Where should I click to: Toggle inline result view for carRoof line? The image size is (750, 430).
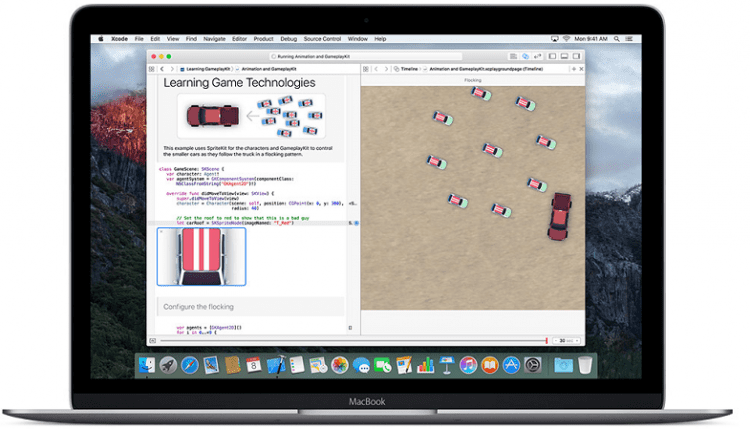tap(356, 223)
